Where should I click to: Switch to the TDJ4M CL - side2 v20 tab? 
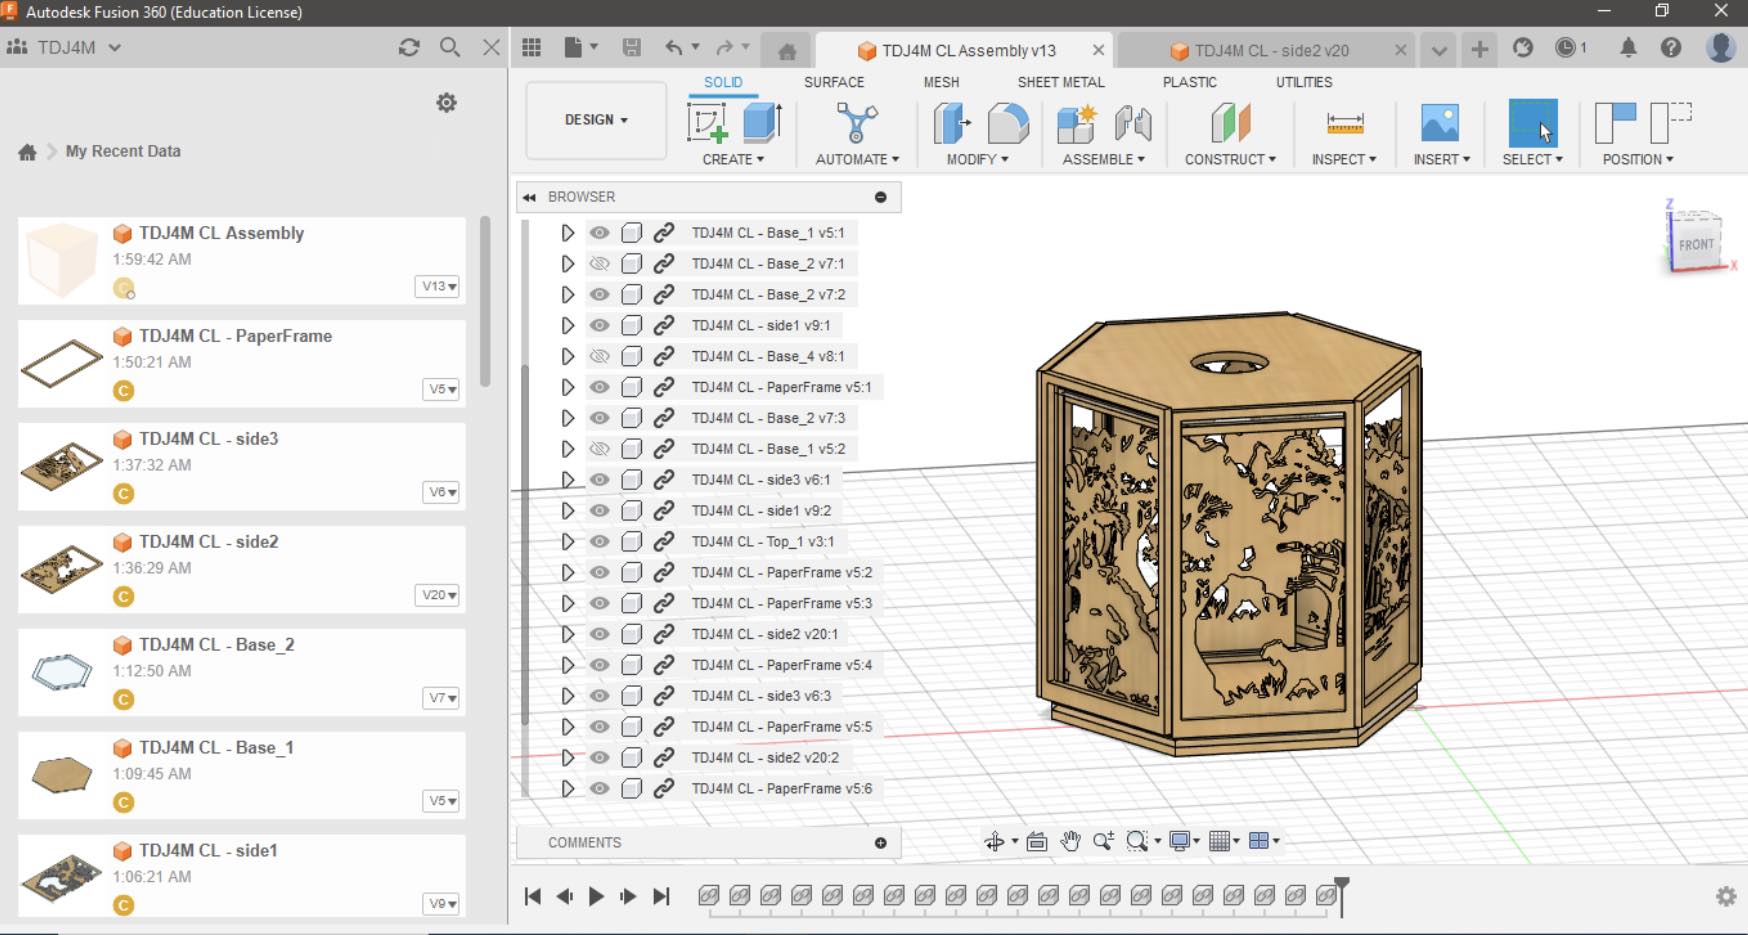[1270, 51]
